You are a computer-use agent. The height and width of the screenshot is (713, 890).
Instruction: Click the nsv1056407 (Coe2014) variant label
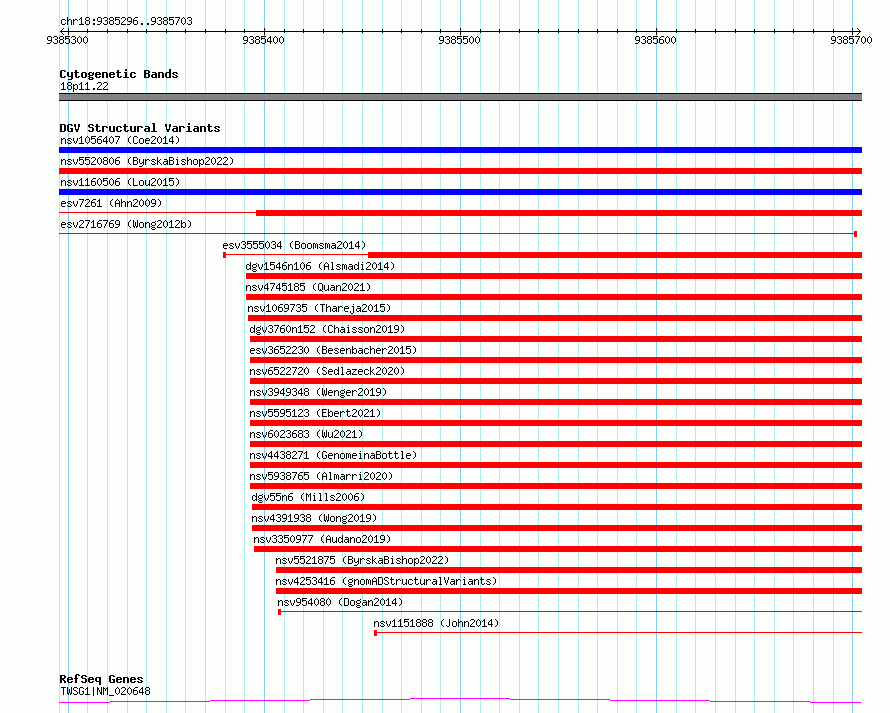tap(120, 140)
